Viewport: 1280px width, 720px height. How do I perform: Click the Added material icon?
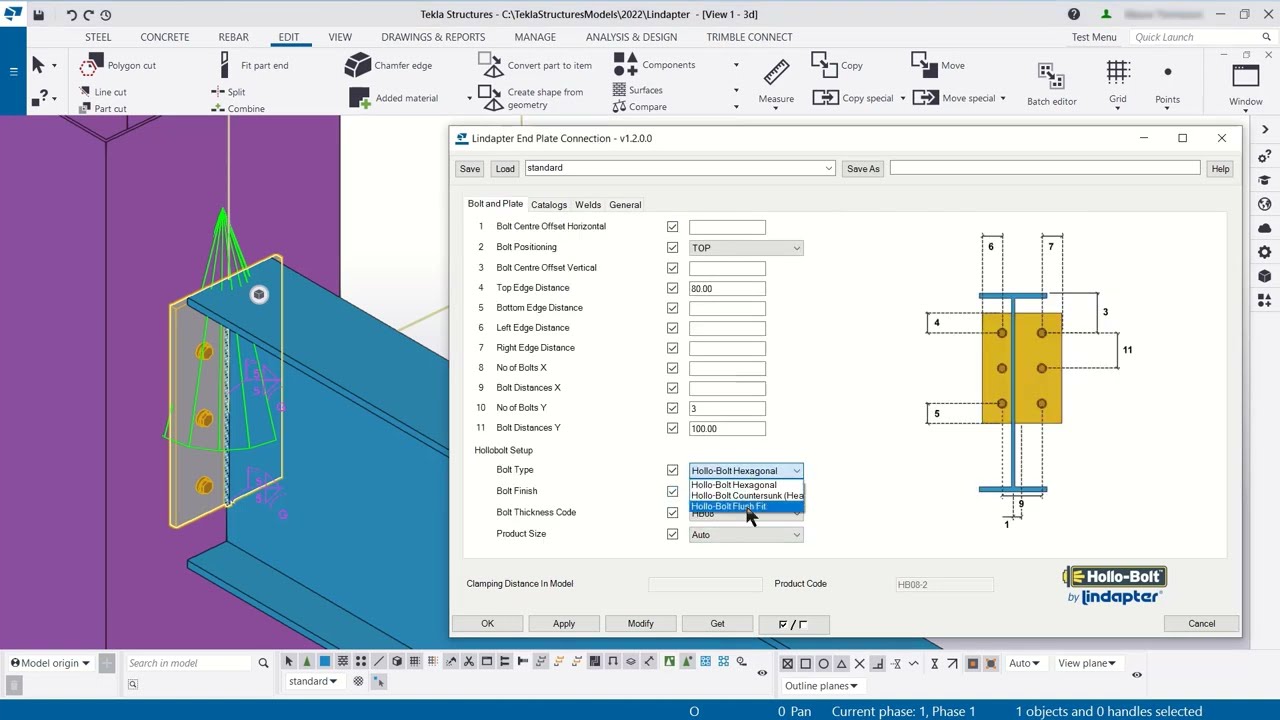359,98
